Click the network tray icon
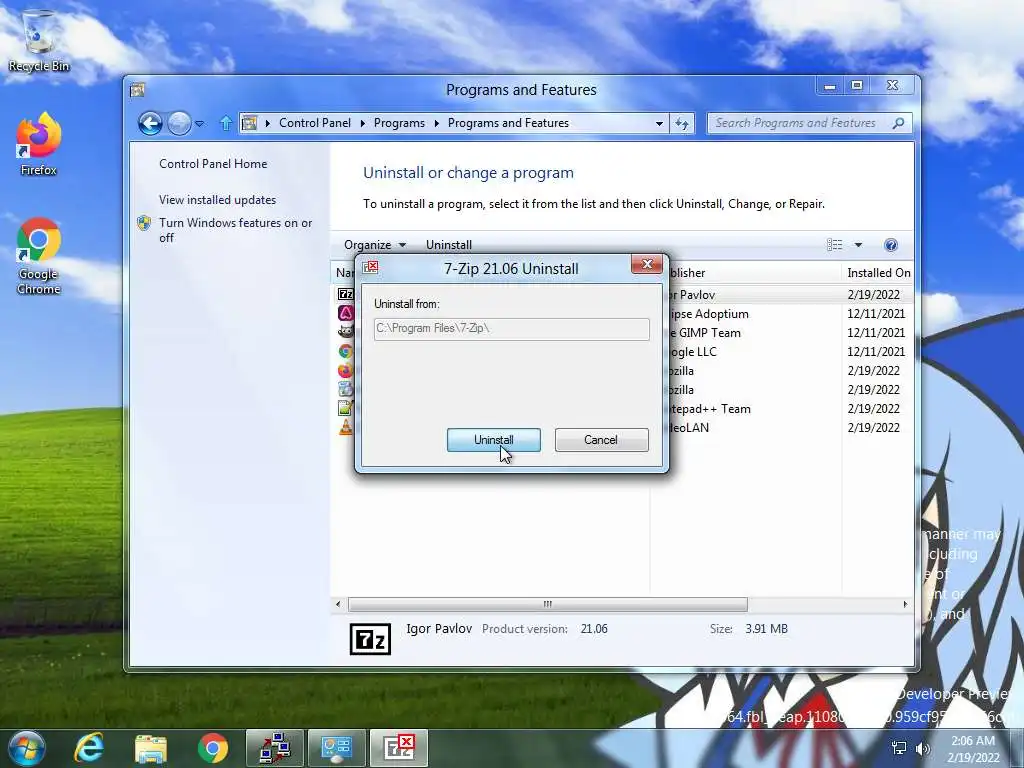Screen dimensions: 1024x768 pyautogui.click(x=899, y=748)
